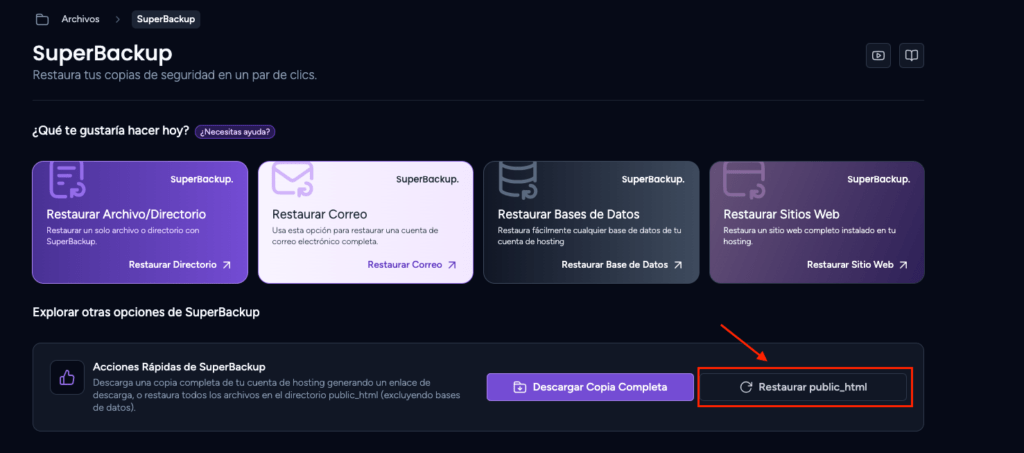Open Restaurar Bases de Datos card title
Image resolution: width=1024 pixels, height=453 pixels.
[x=568, y=214]
